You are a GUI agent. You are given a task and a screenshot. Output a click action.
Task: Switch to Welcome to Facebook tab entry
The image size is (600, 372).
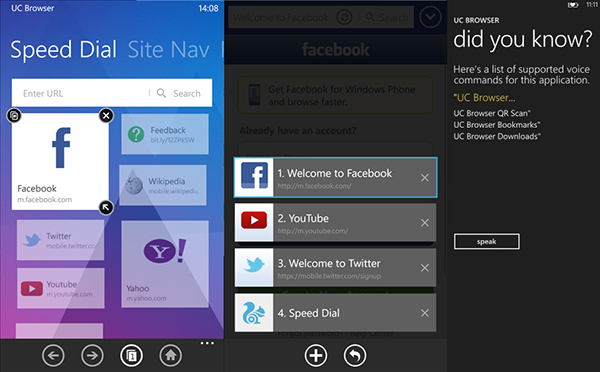click(335, 178)
